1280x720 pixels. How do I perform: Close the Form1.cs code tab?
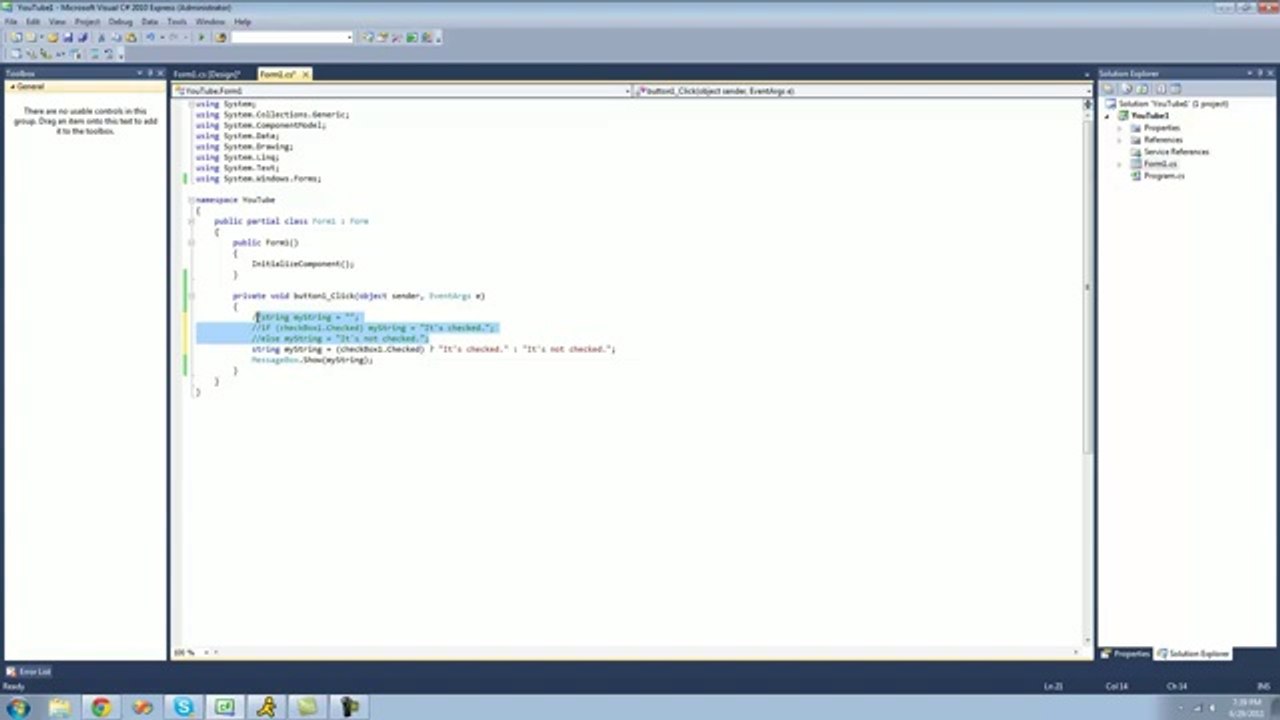(x=305, y=74)
